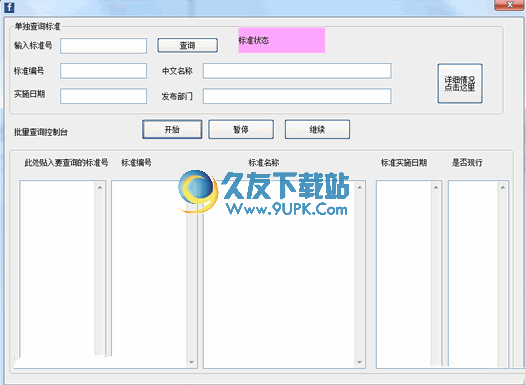The height and width of the screenshot is (385, 526).
Task: Focus the 实施日期 text field
Action: (103, 96)
